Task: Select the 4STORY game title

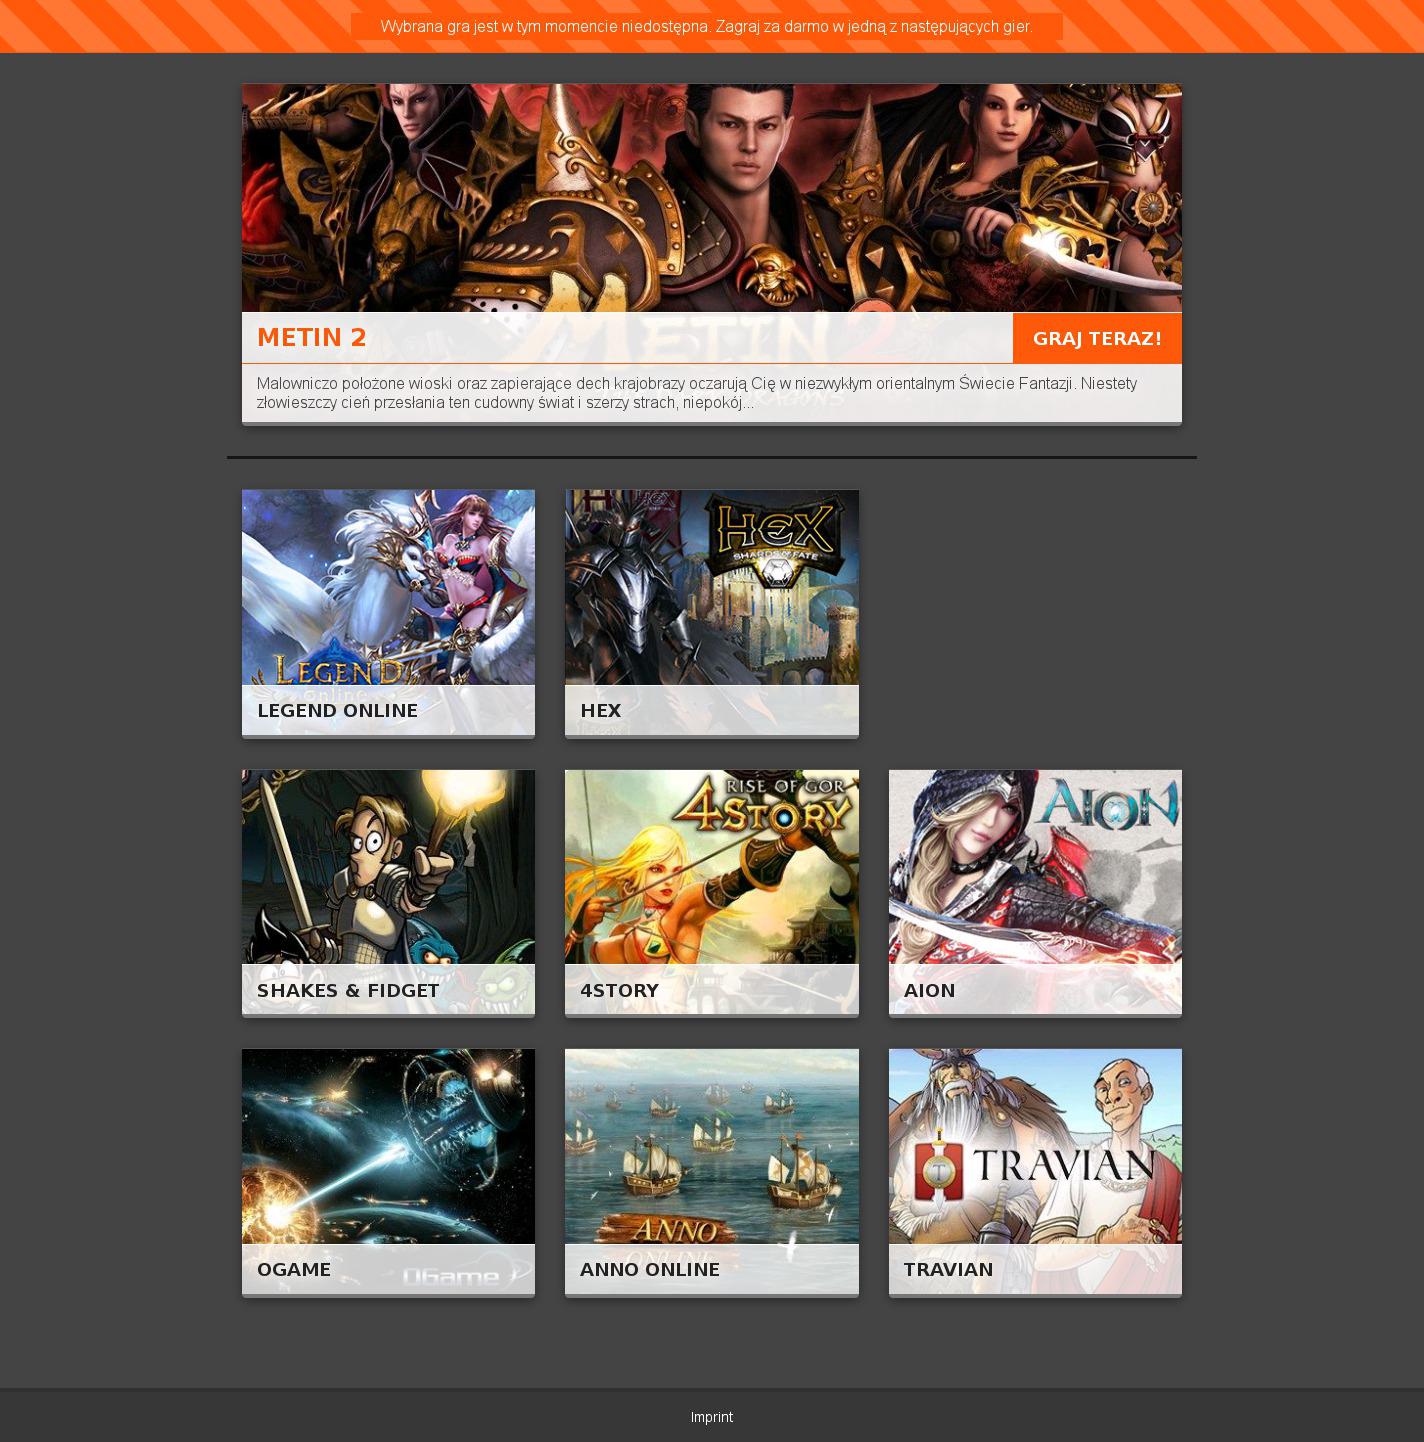Action: point(619,990)
